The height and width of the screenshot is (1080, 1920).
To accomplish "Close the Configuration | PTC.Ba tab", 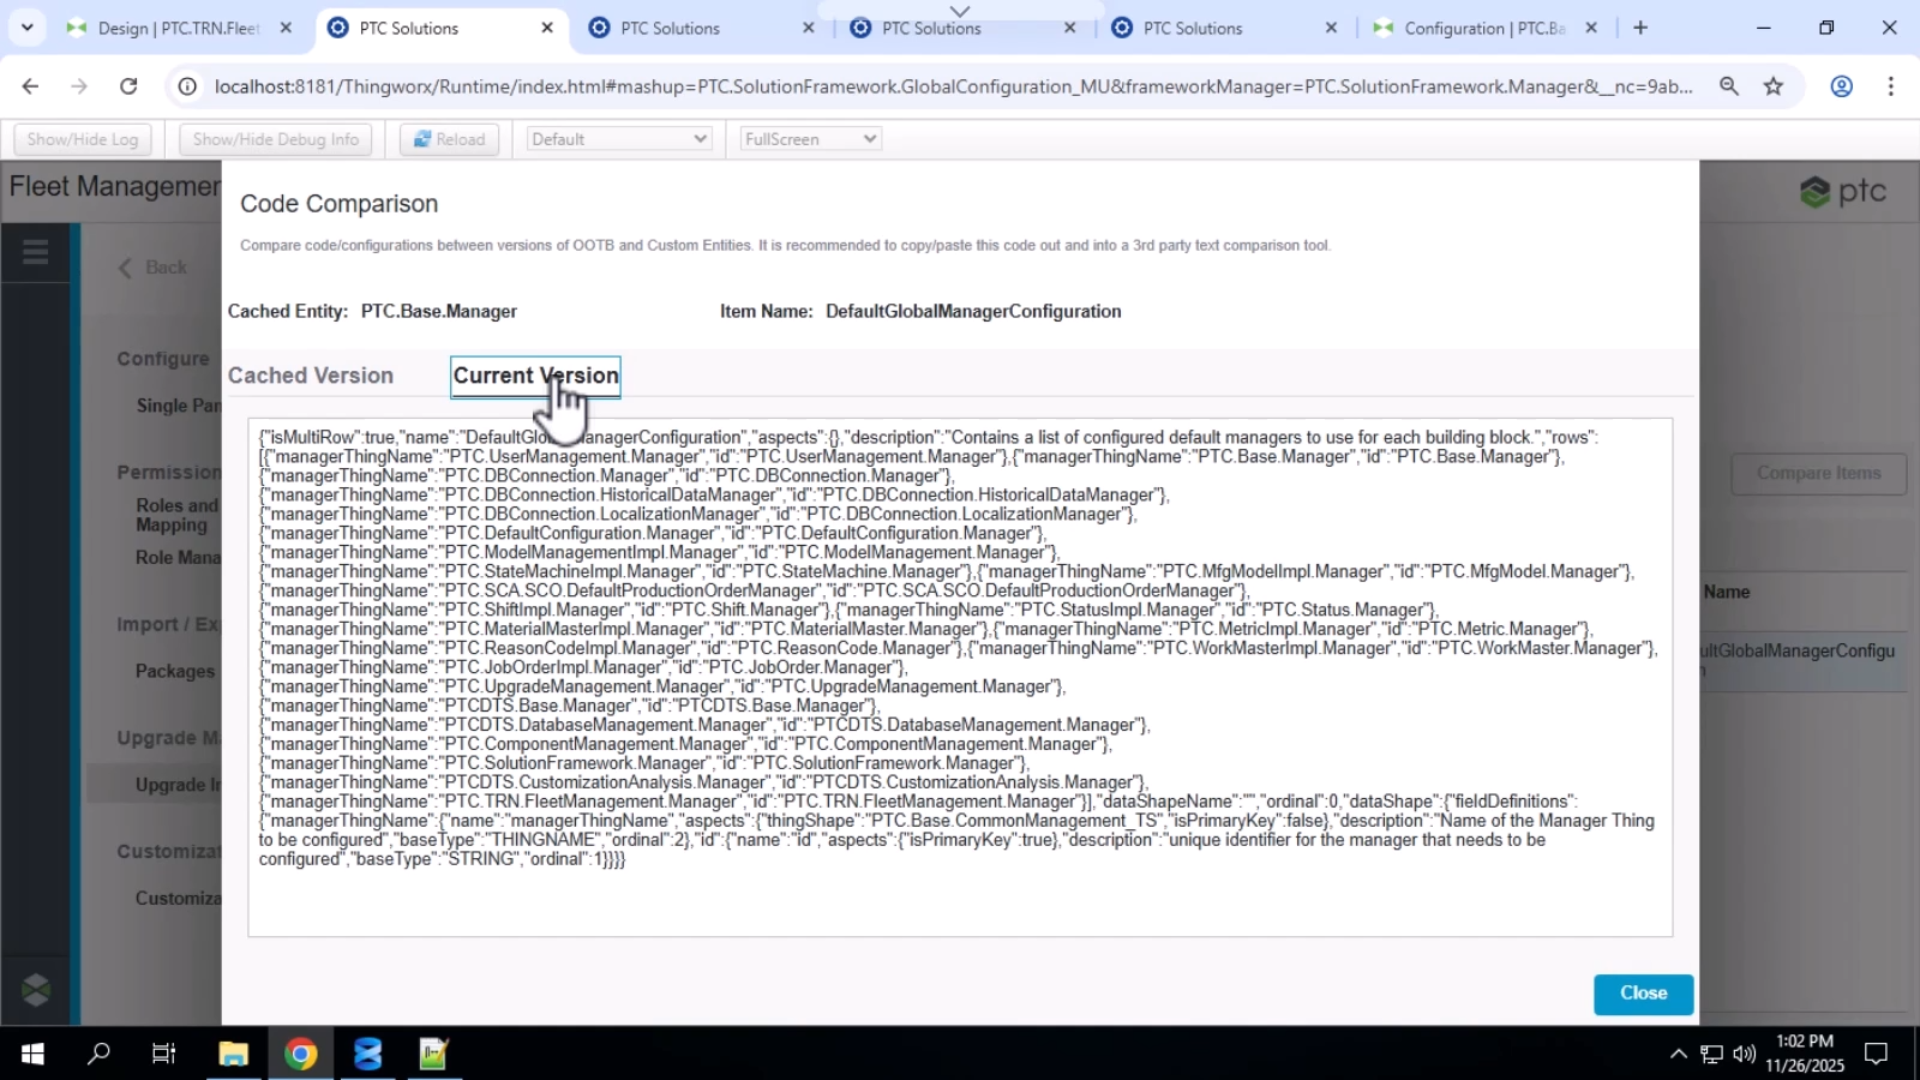I will pos(1591,28).
